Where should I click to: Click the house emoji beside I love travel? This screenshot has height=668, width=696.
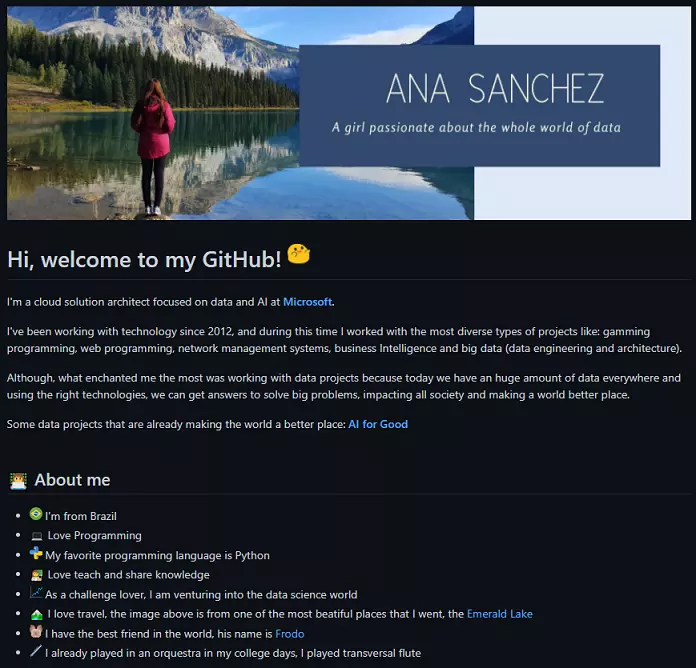click(36, 614)
